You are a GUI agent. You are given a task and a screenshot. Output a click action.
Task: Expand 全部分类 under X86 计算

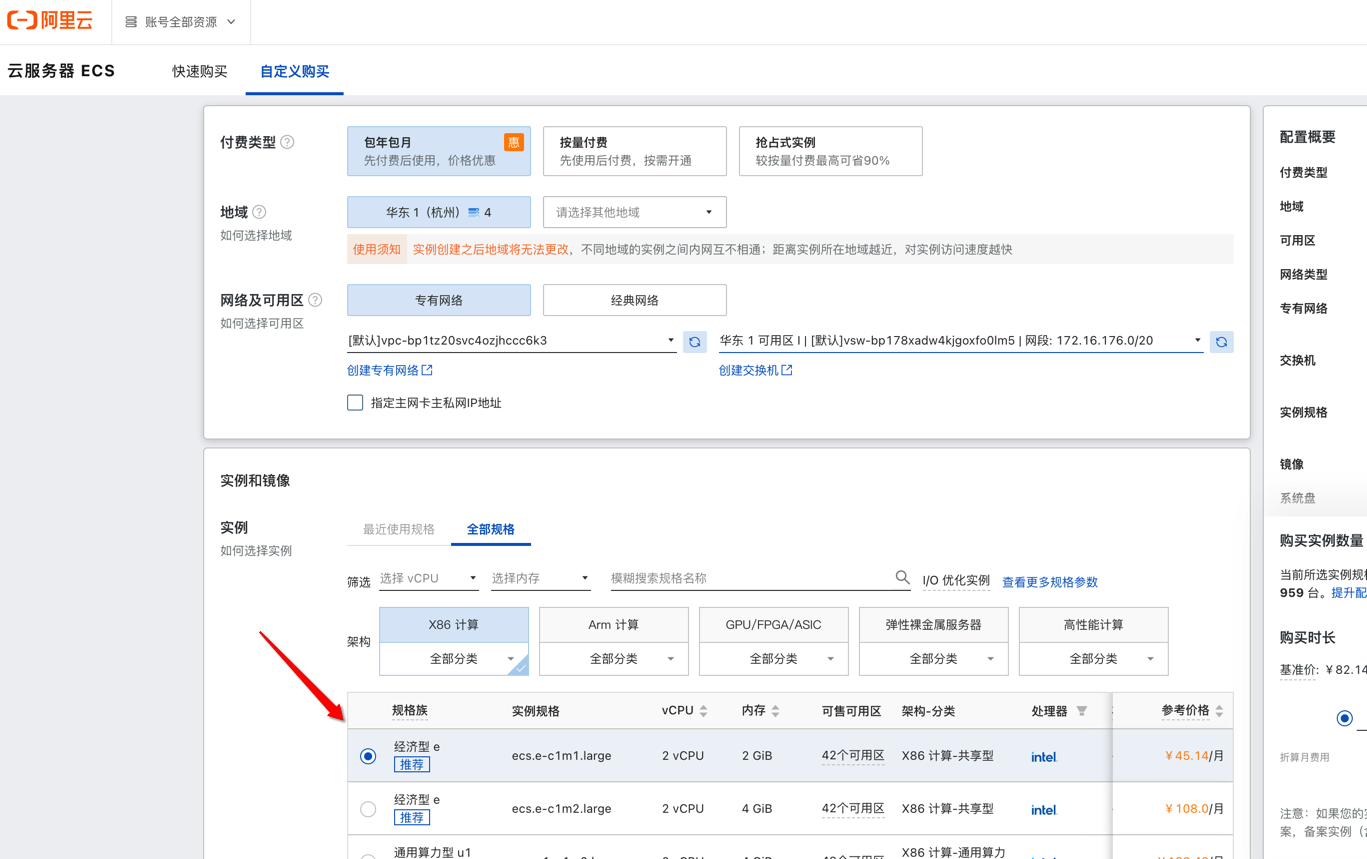click(454, 659)
